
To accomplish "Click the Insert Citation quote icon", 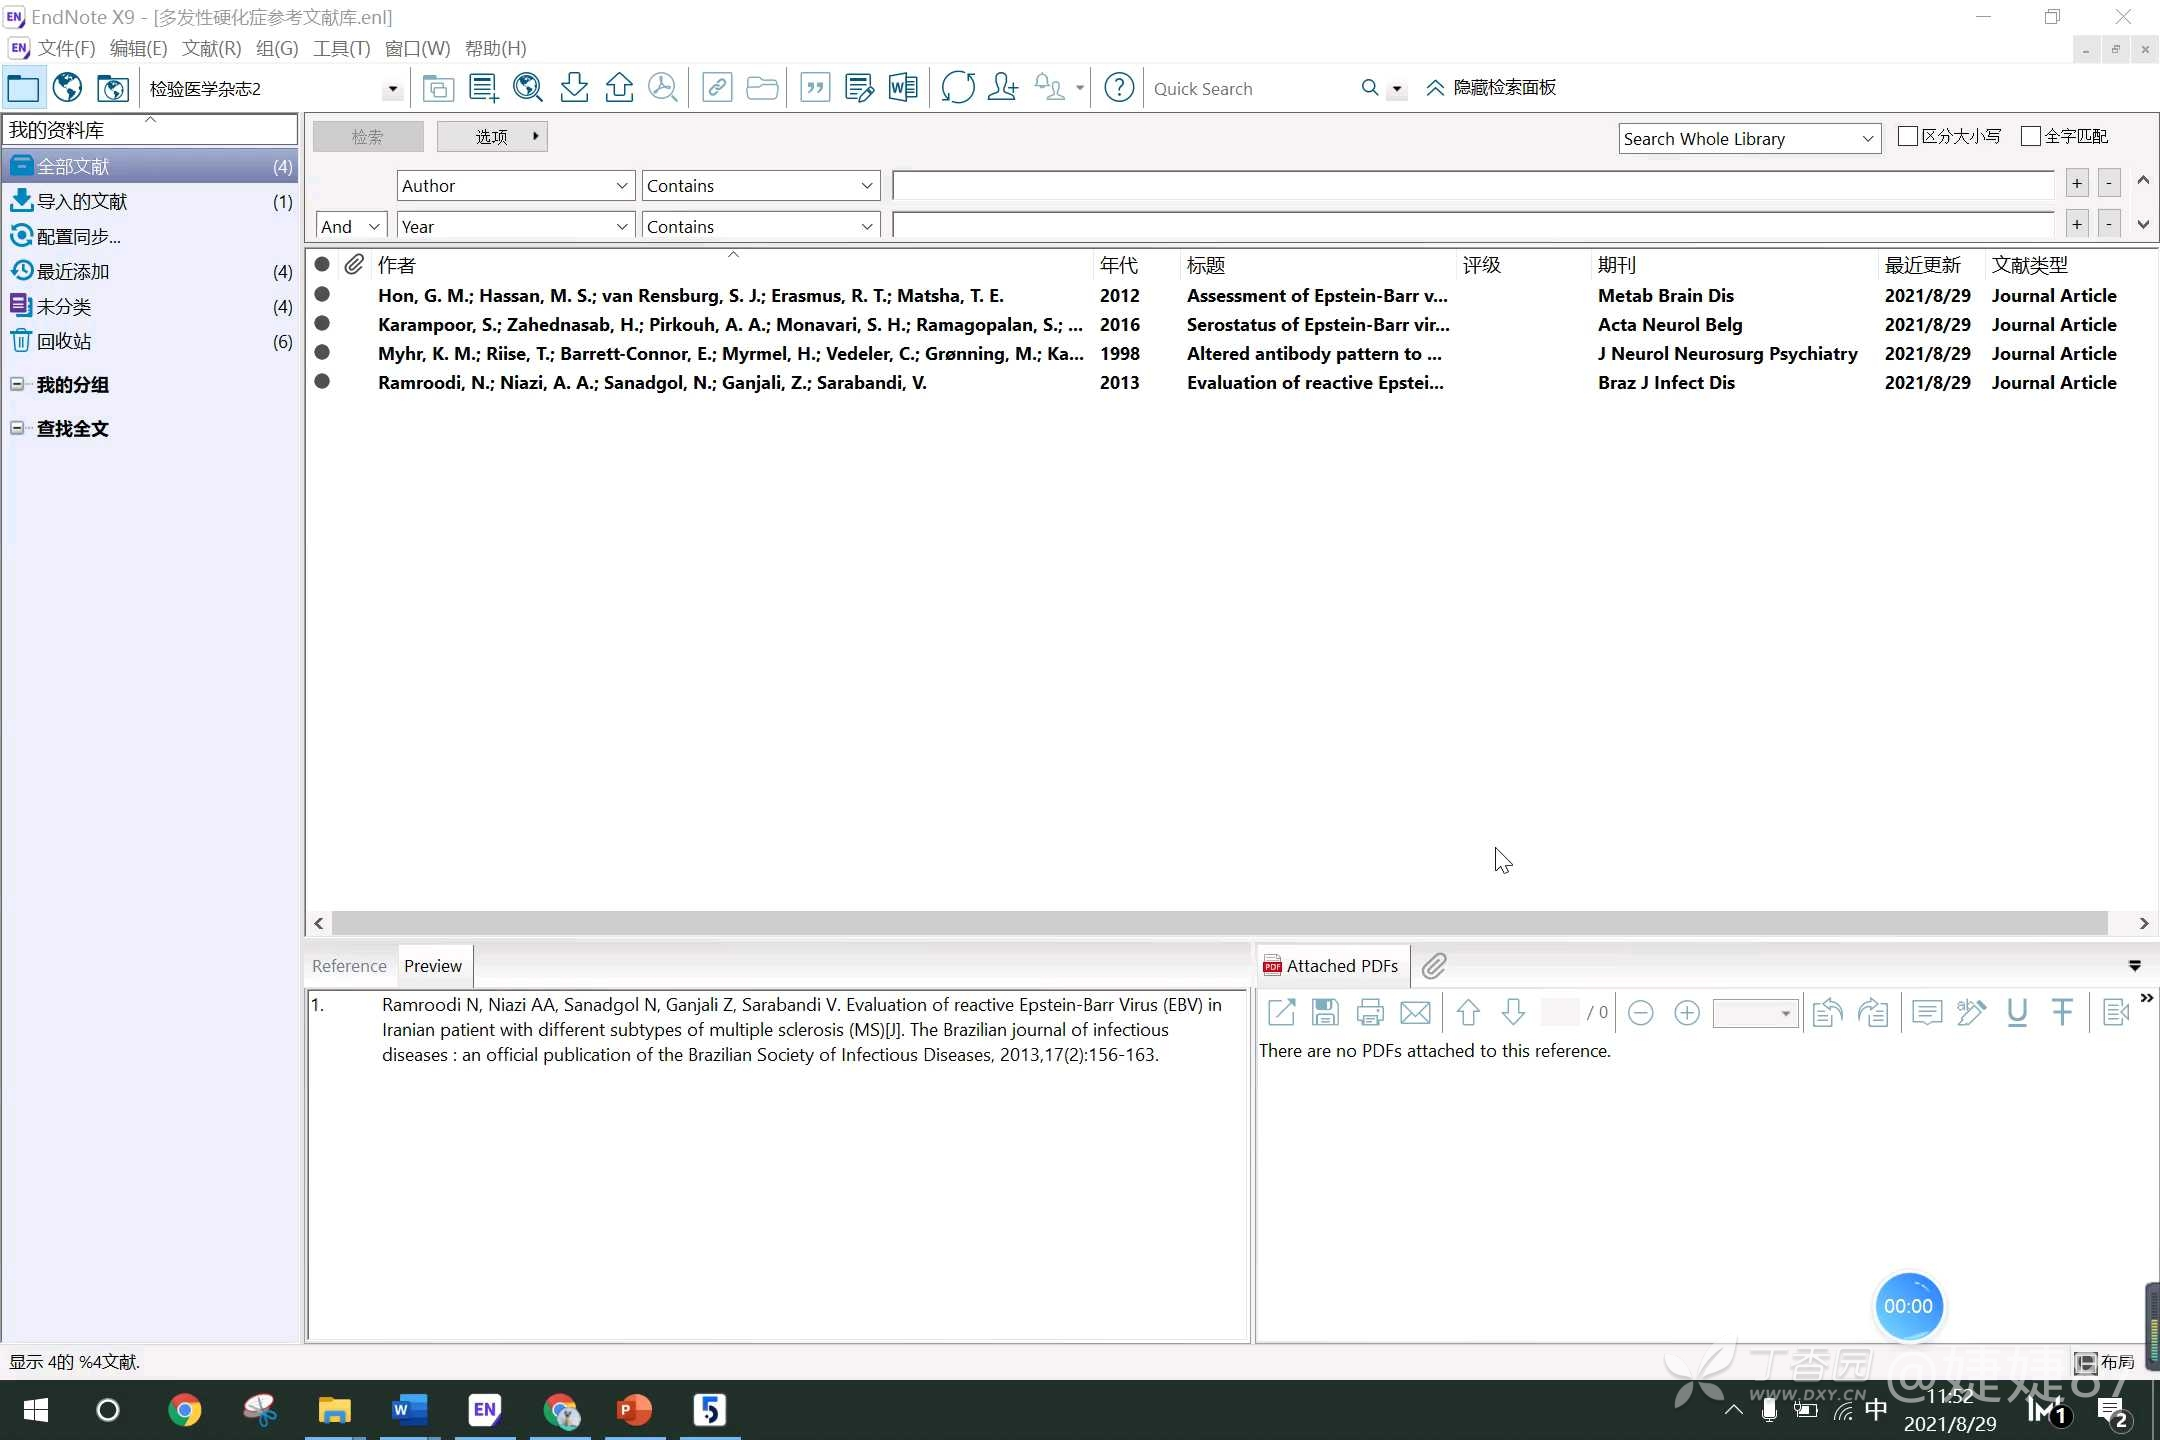I will click(x=815, y=88).
